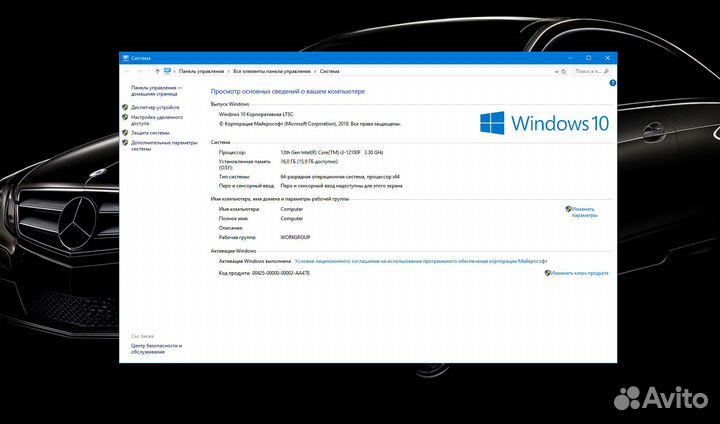The image size is (720, 424).
Task: Go up one level with up arrow
Action: click(x=157, y=72)
